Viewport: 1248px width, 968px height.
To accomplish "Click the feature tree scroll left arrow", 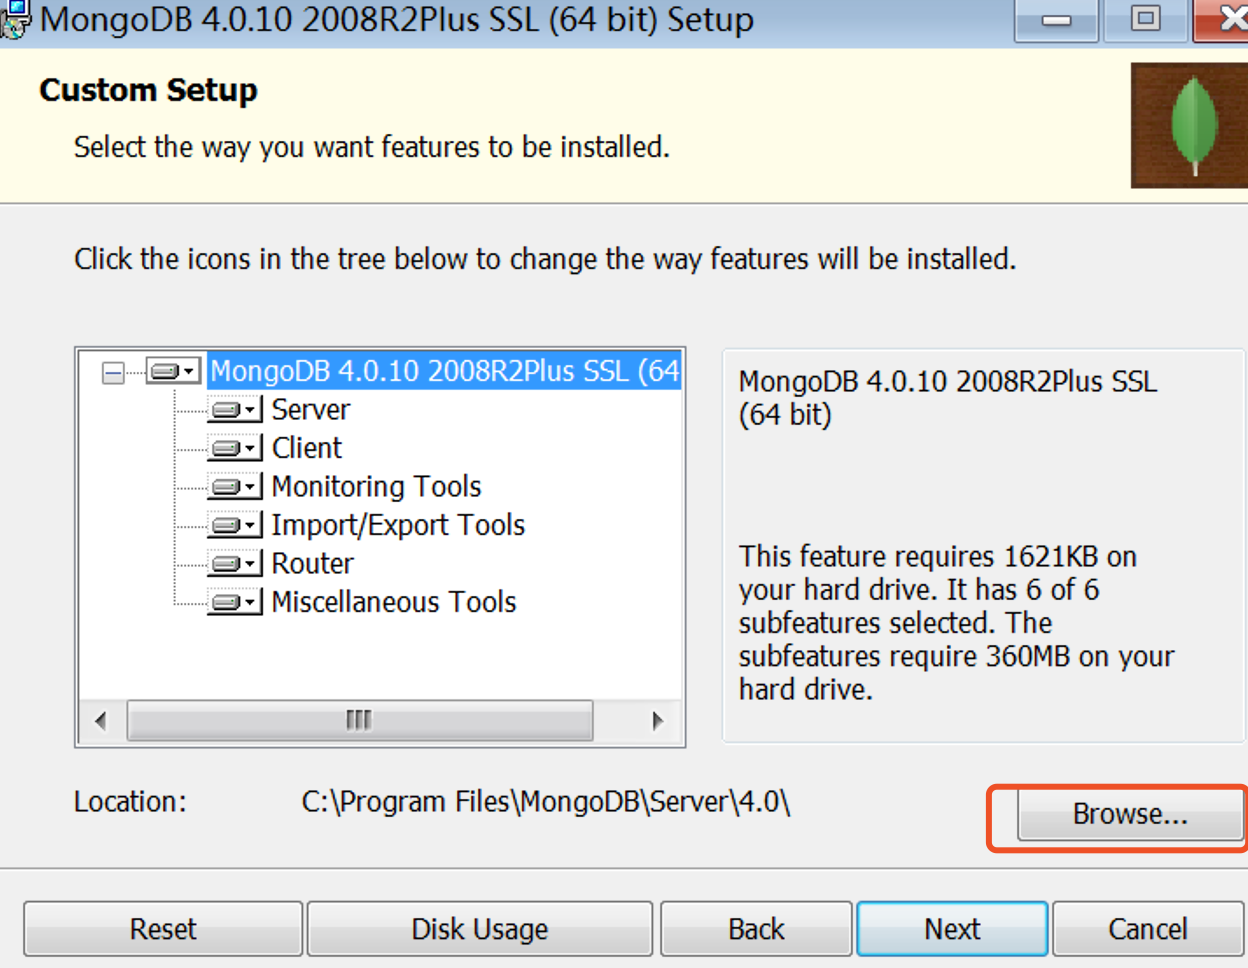I will [101, 721].
